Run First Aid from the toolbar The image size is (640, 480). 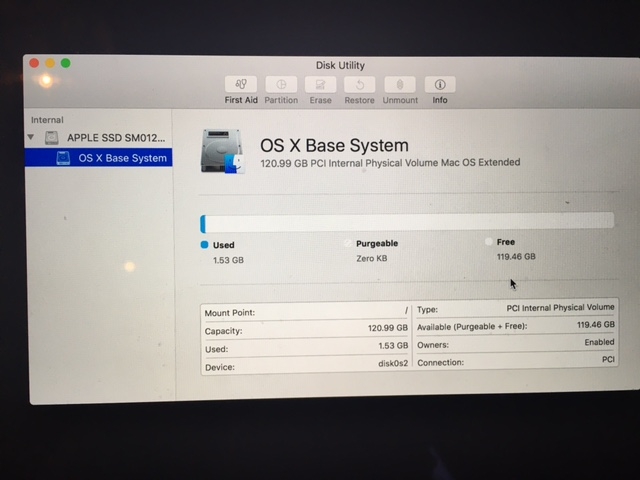pos(241,84)
